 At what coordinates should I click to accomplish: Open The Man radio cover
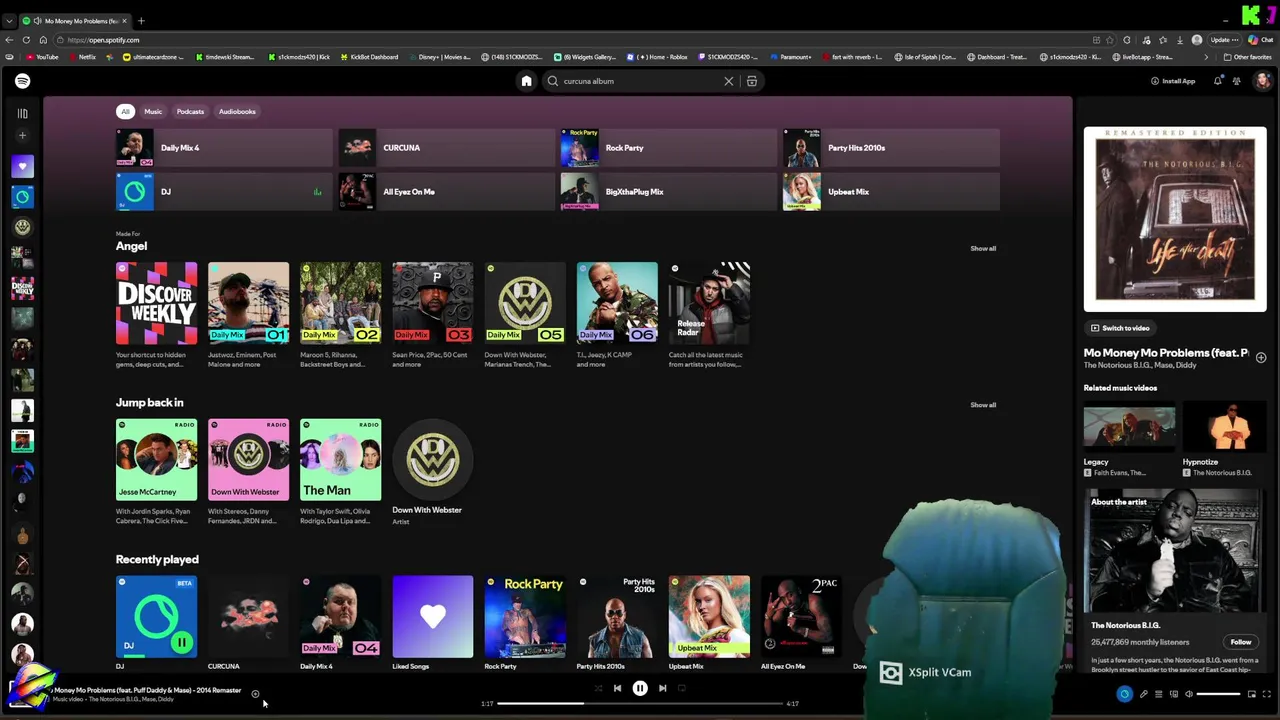pyautogui.click(x=340, y=460)
